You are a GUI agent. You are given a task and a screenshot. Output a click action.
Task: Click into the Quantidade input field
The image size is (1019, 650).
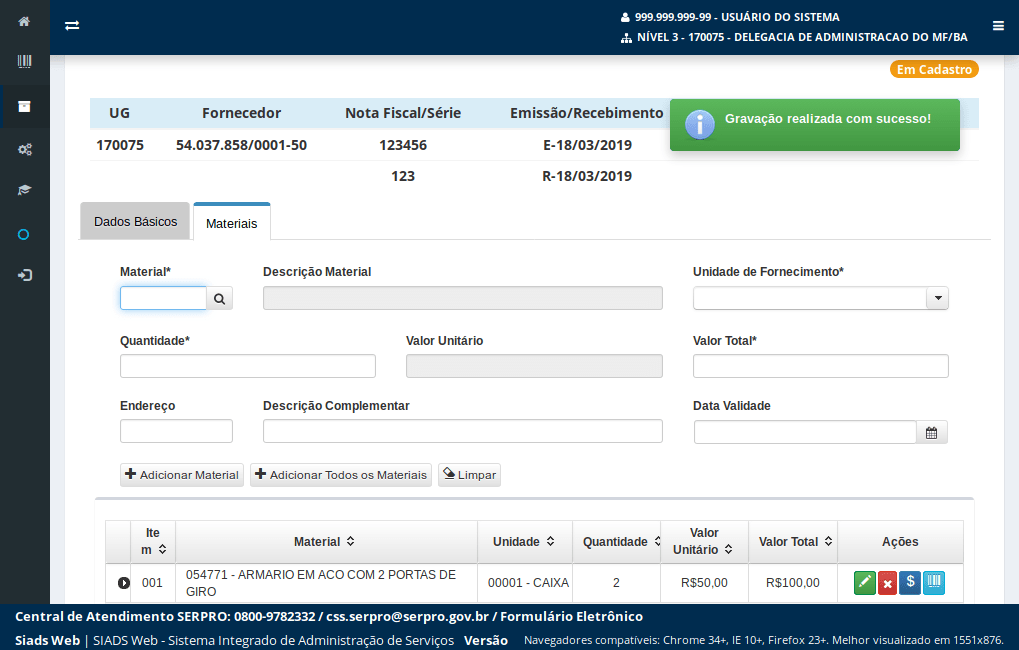tap(247, 366)
